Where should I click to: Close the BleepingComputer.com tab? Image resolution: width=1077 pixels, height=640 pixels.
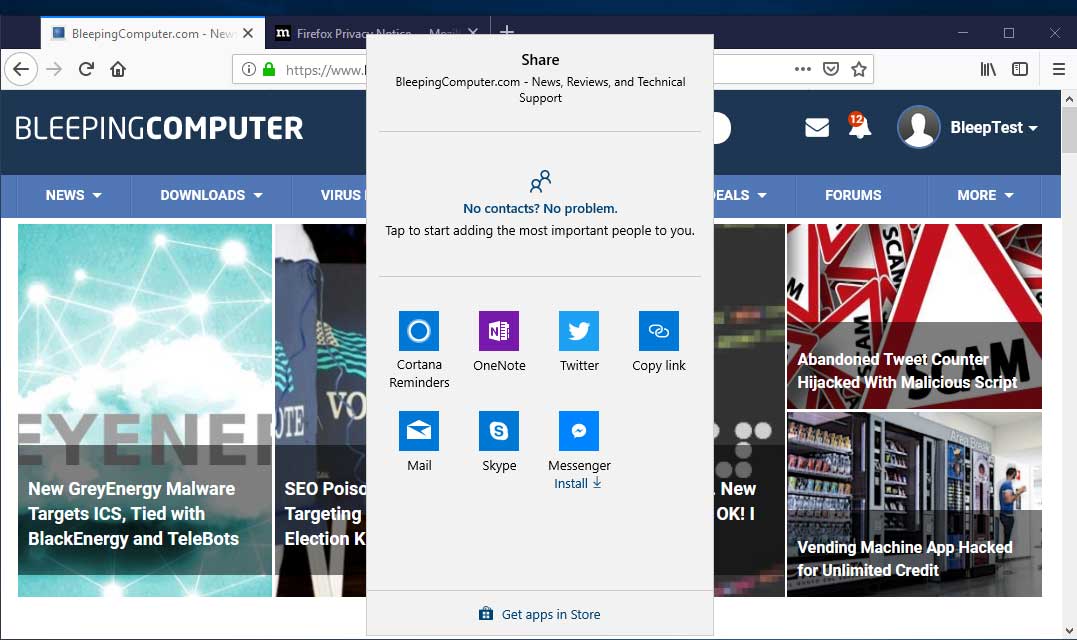pos(248,33)
